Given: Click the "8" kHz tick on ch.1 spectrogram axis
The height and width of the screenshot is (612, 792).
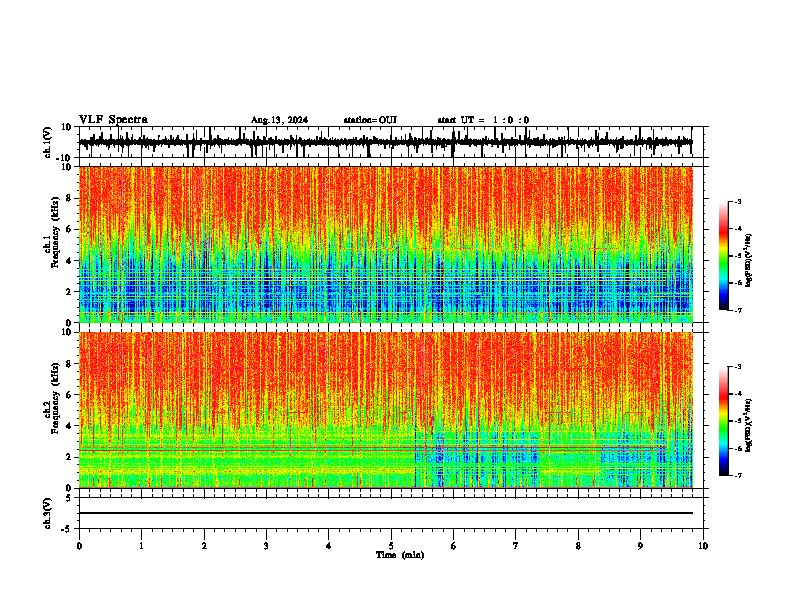Looking at the screenshot, I should click(x=69, y=198).
